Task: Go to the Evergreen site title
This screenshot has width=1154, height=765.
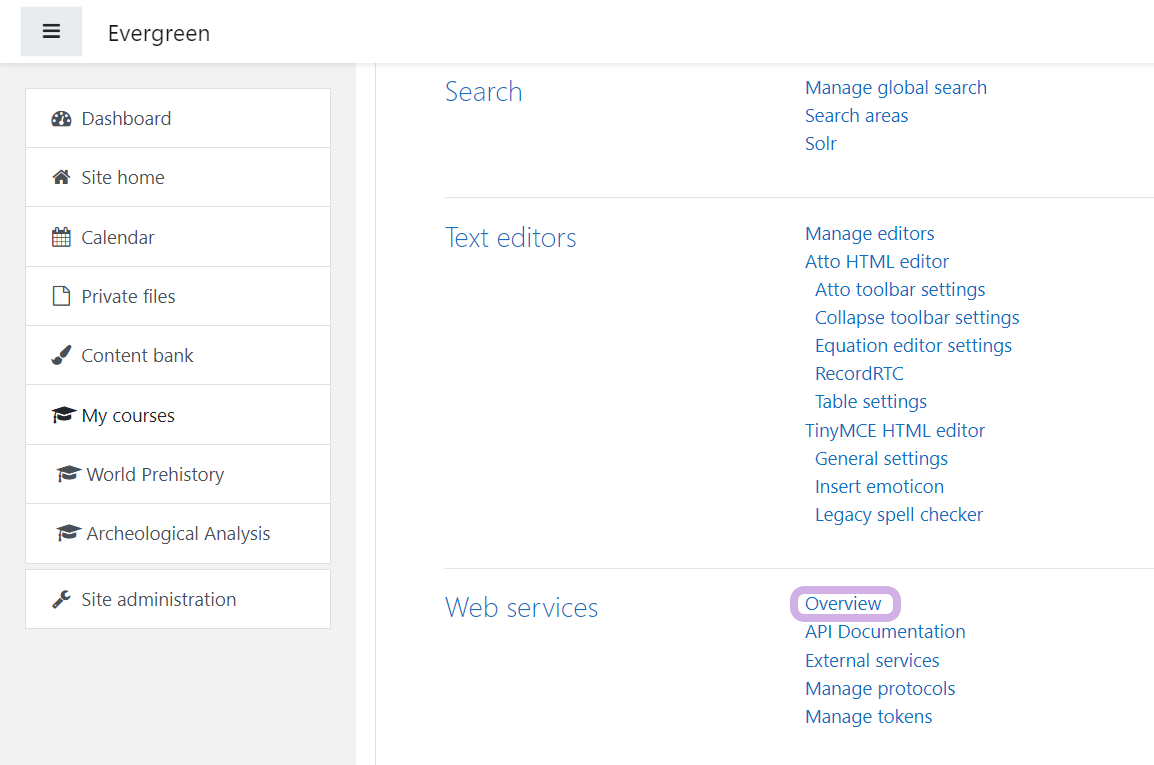Action: [x=159, y=34]
